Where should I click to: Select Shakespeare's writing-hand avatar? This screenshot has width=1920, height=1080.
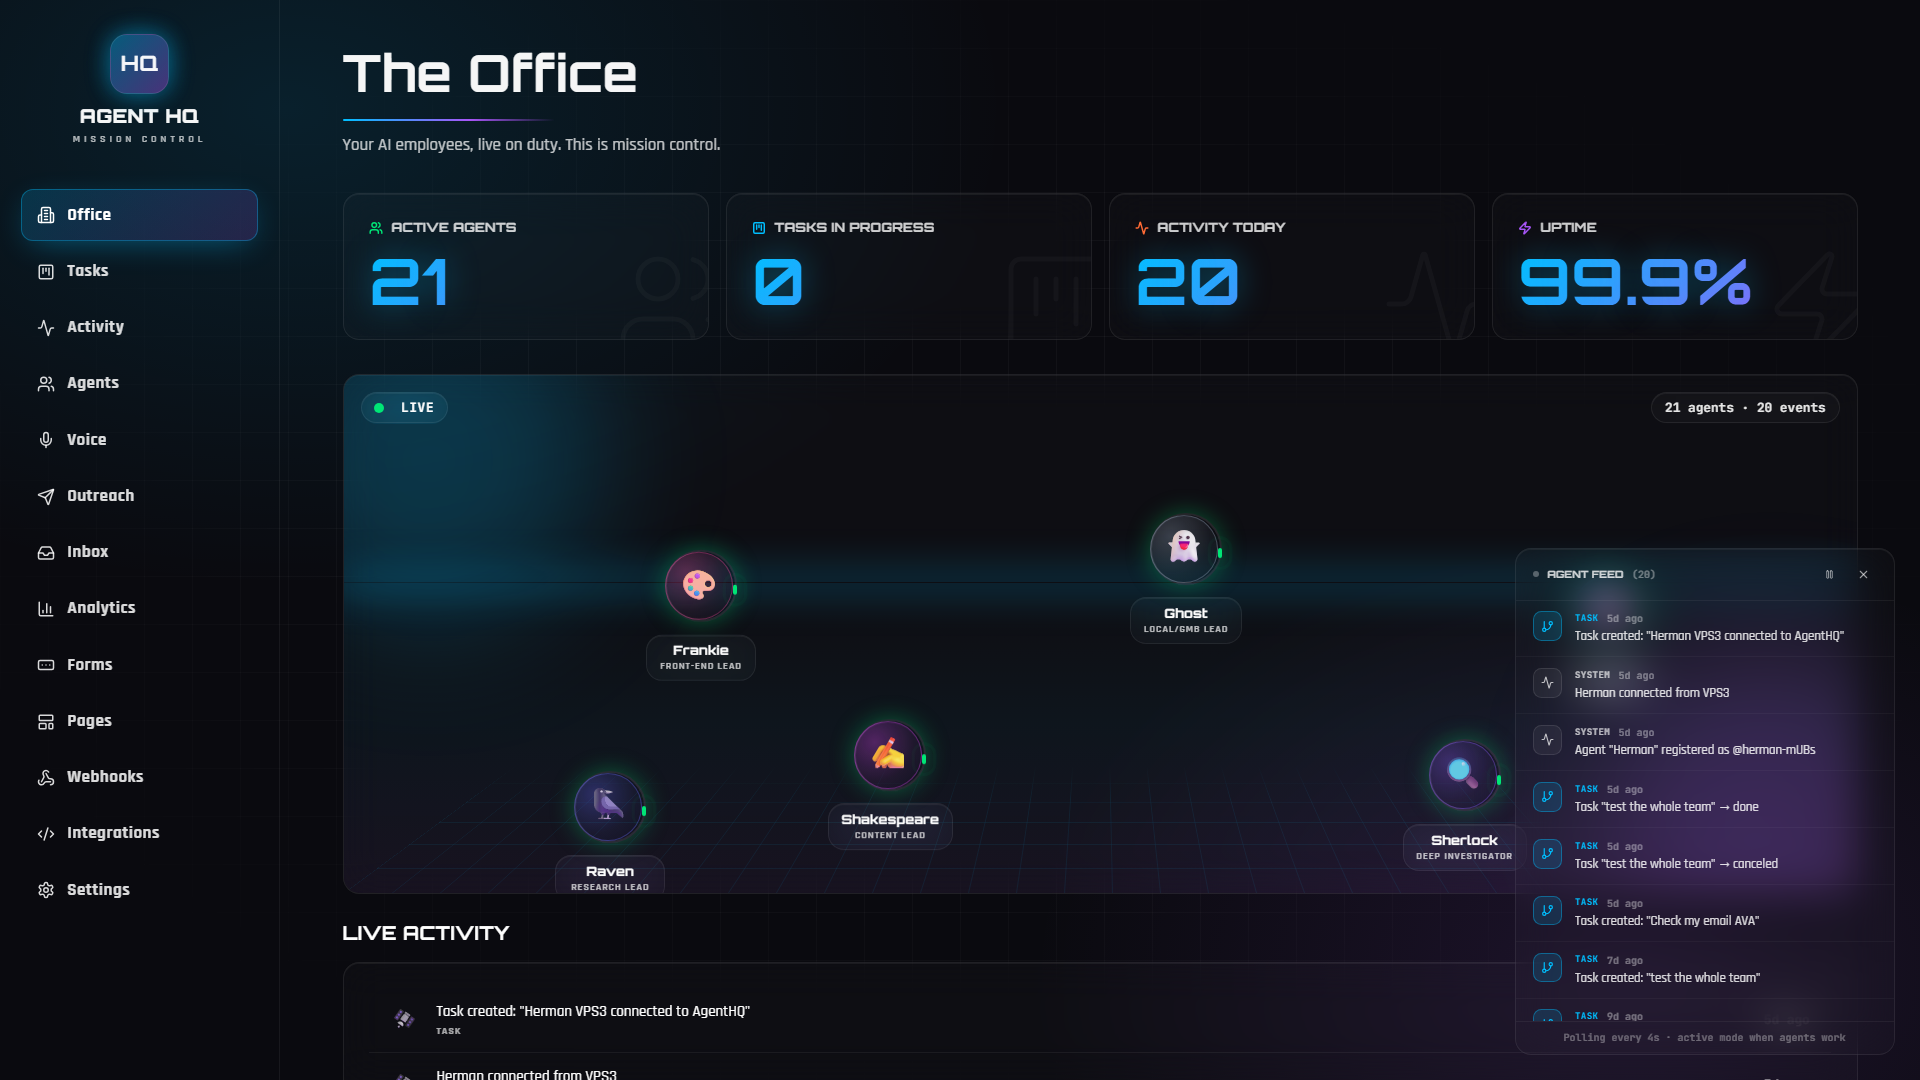[x=888, y=755]
